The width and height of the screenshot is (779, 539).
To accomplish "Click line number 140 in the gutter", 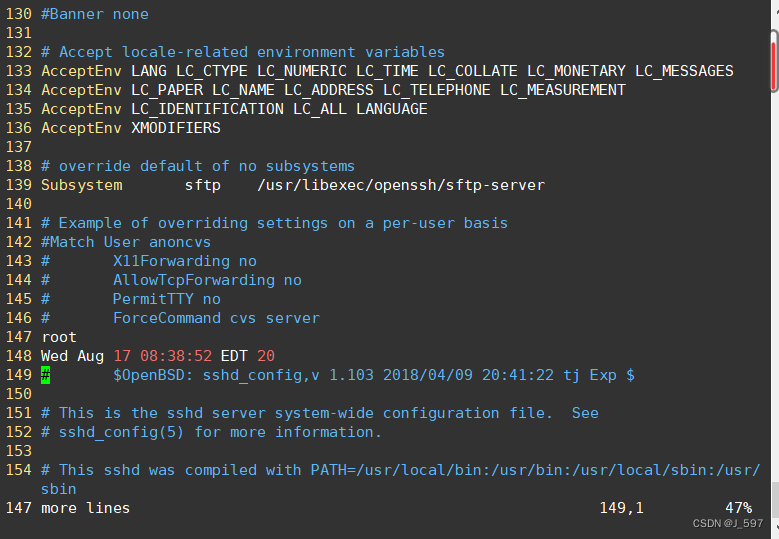I will (x=18, y=204).
